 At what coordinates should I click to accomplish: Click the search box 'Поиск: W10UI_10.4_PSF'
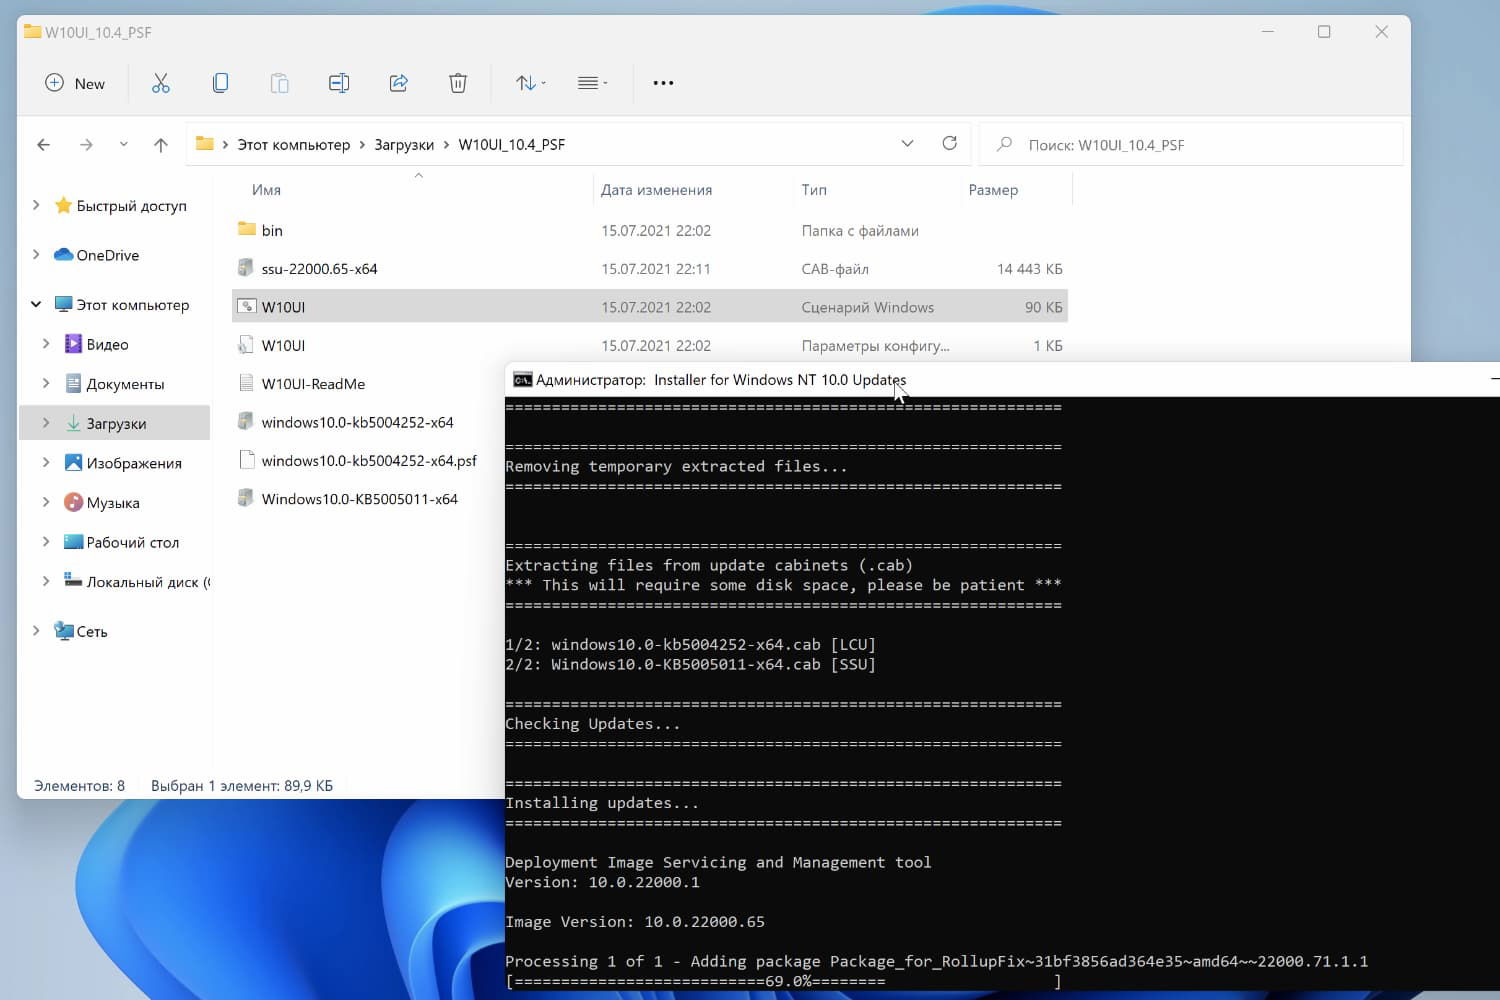(x=1191, y=145)
